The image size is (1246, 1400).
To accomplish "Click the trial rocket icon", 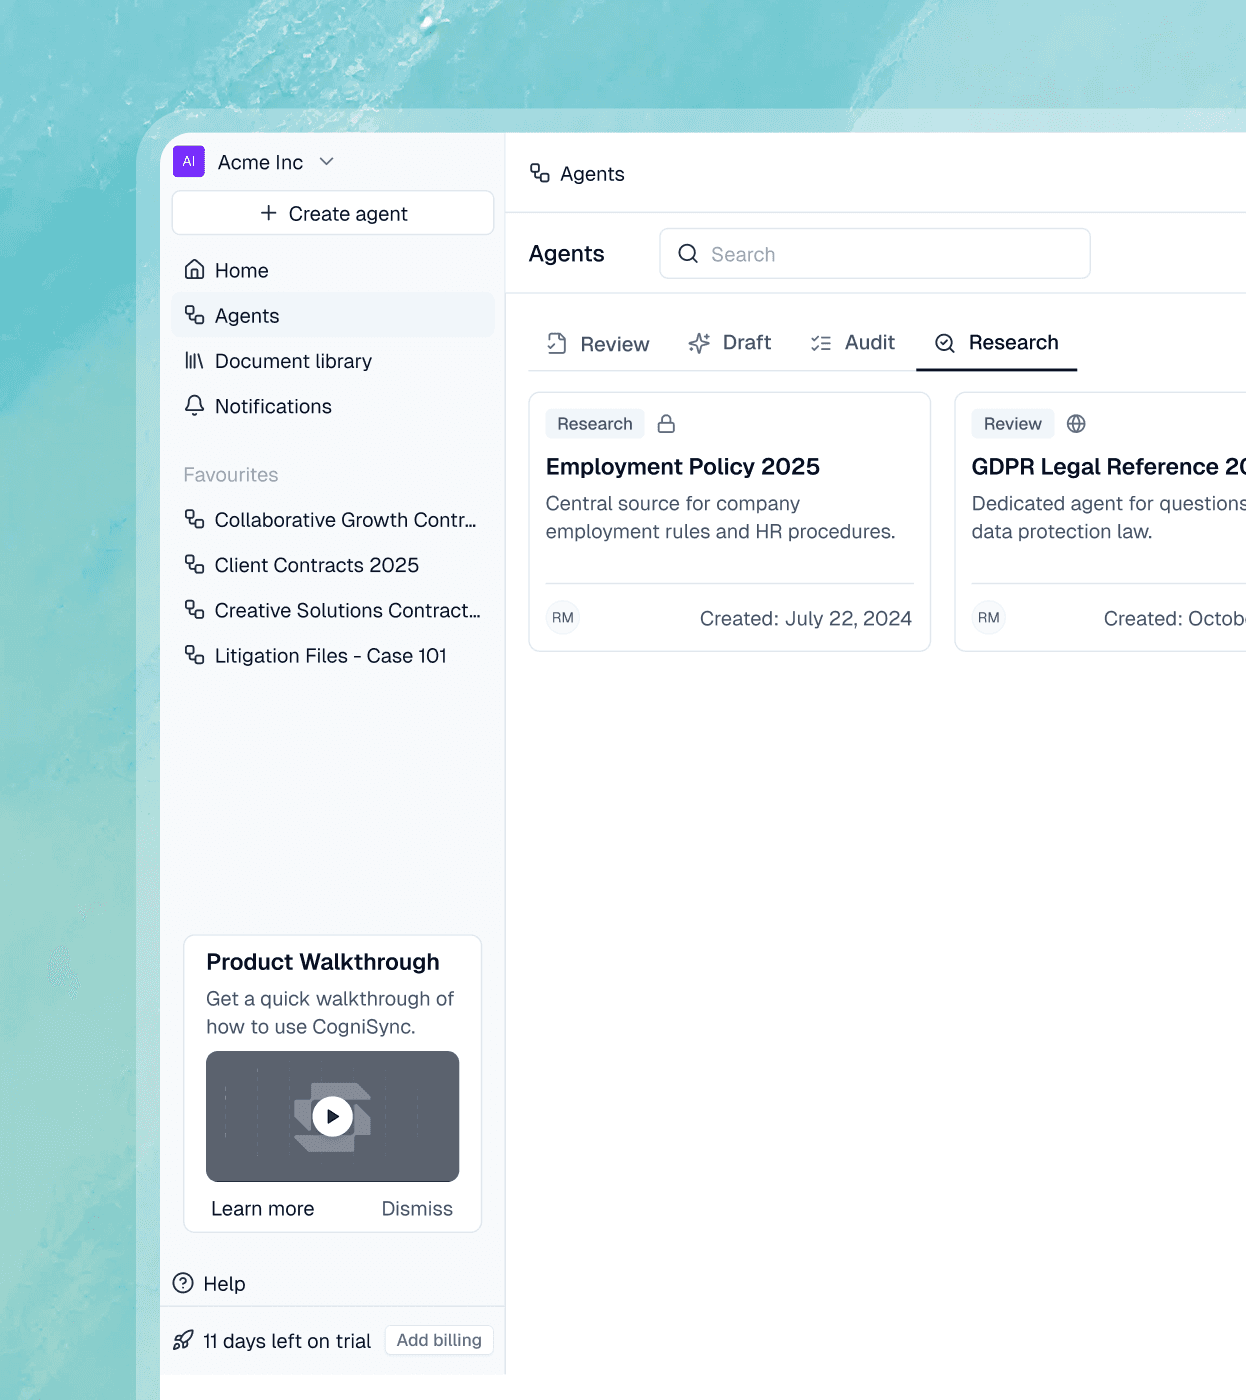I will tap(183, 1340).
